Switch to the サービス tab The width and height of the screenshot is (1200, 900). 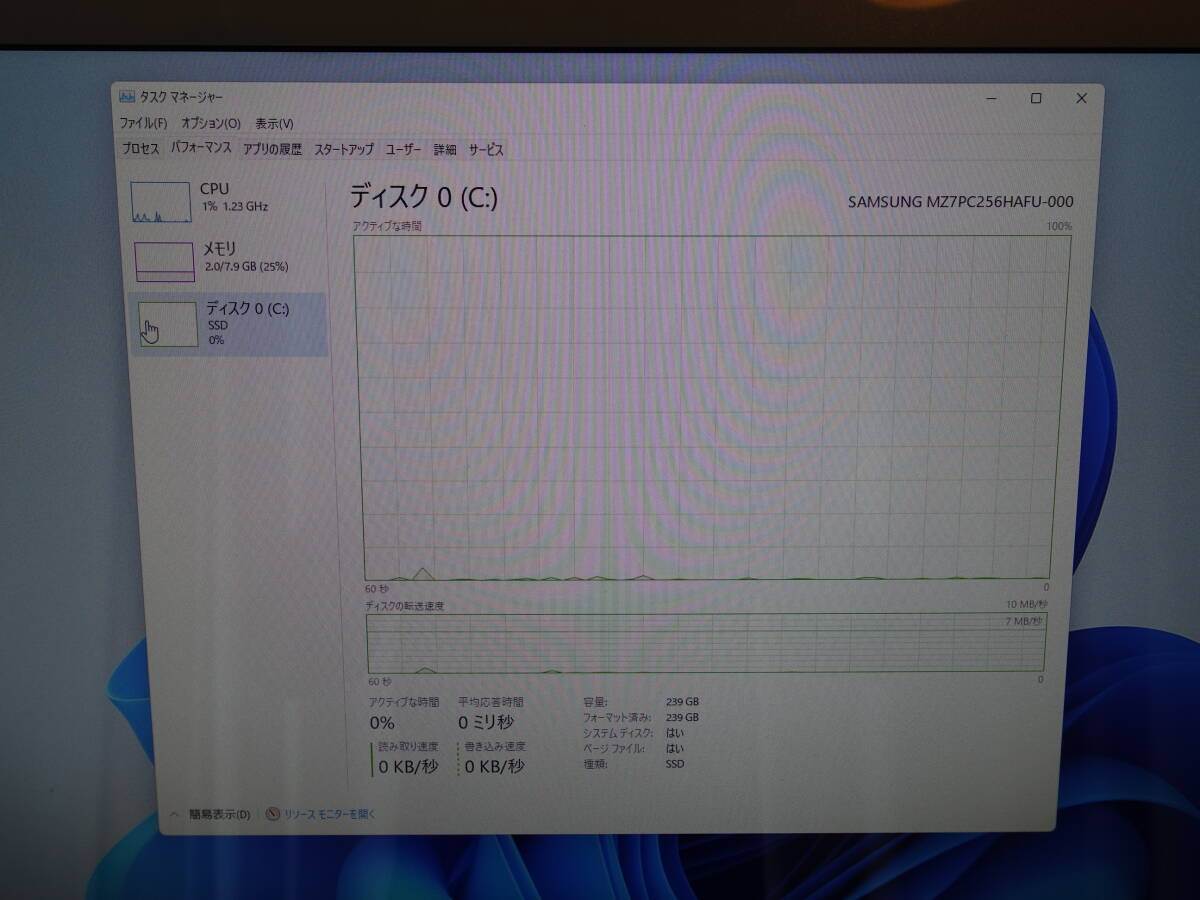486,149
